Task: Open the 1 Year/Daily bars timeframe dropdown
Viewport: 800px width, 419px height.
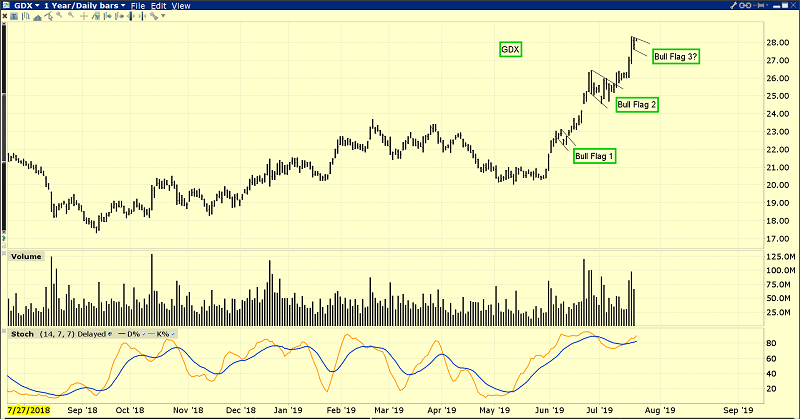Action: pos(85,6)
